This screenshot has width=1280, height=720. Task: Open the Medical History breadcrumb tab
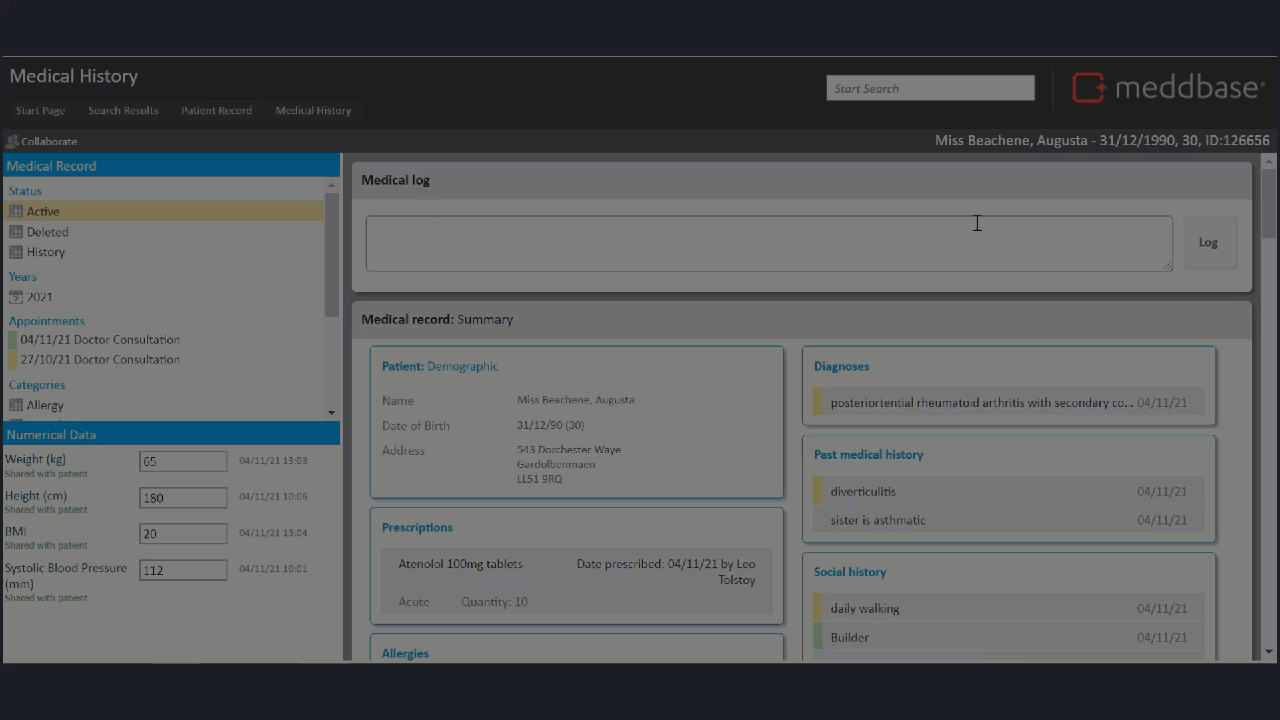313,111
